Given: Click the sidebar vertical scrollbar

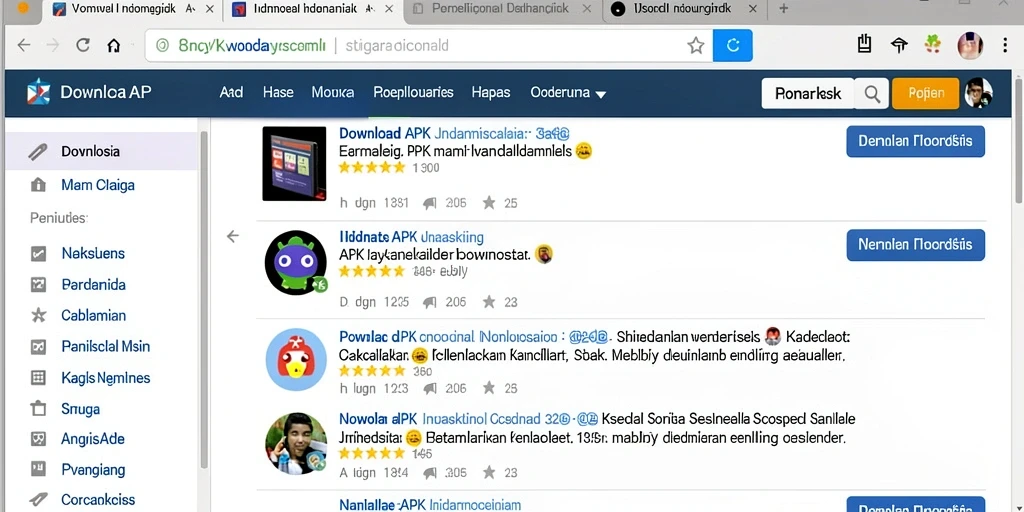Looking at the screenshot, I should click(x=204, y=300).
